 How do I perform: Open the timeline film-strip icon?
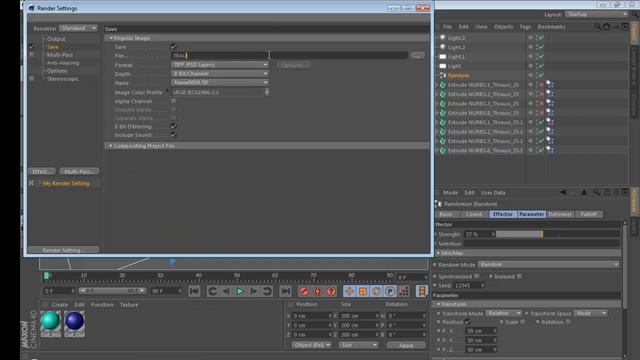(x=422, y=291)
